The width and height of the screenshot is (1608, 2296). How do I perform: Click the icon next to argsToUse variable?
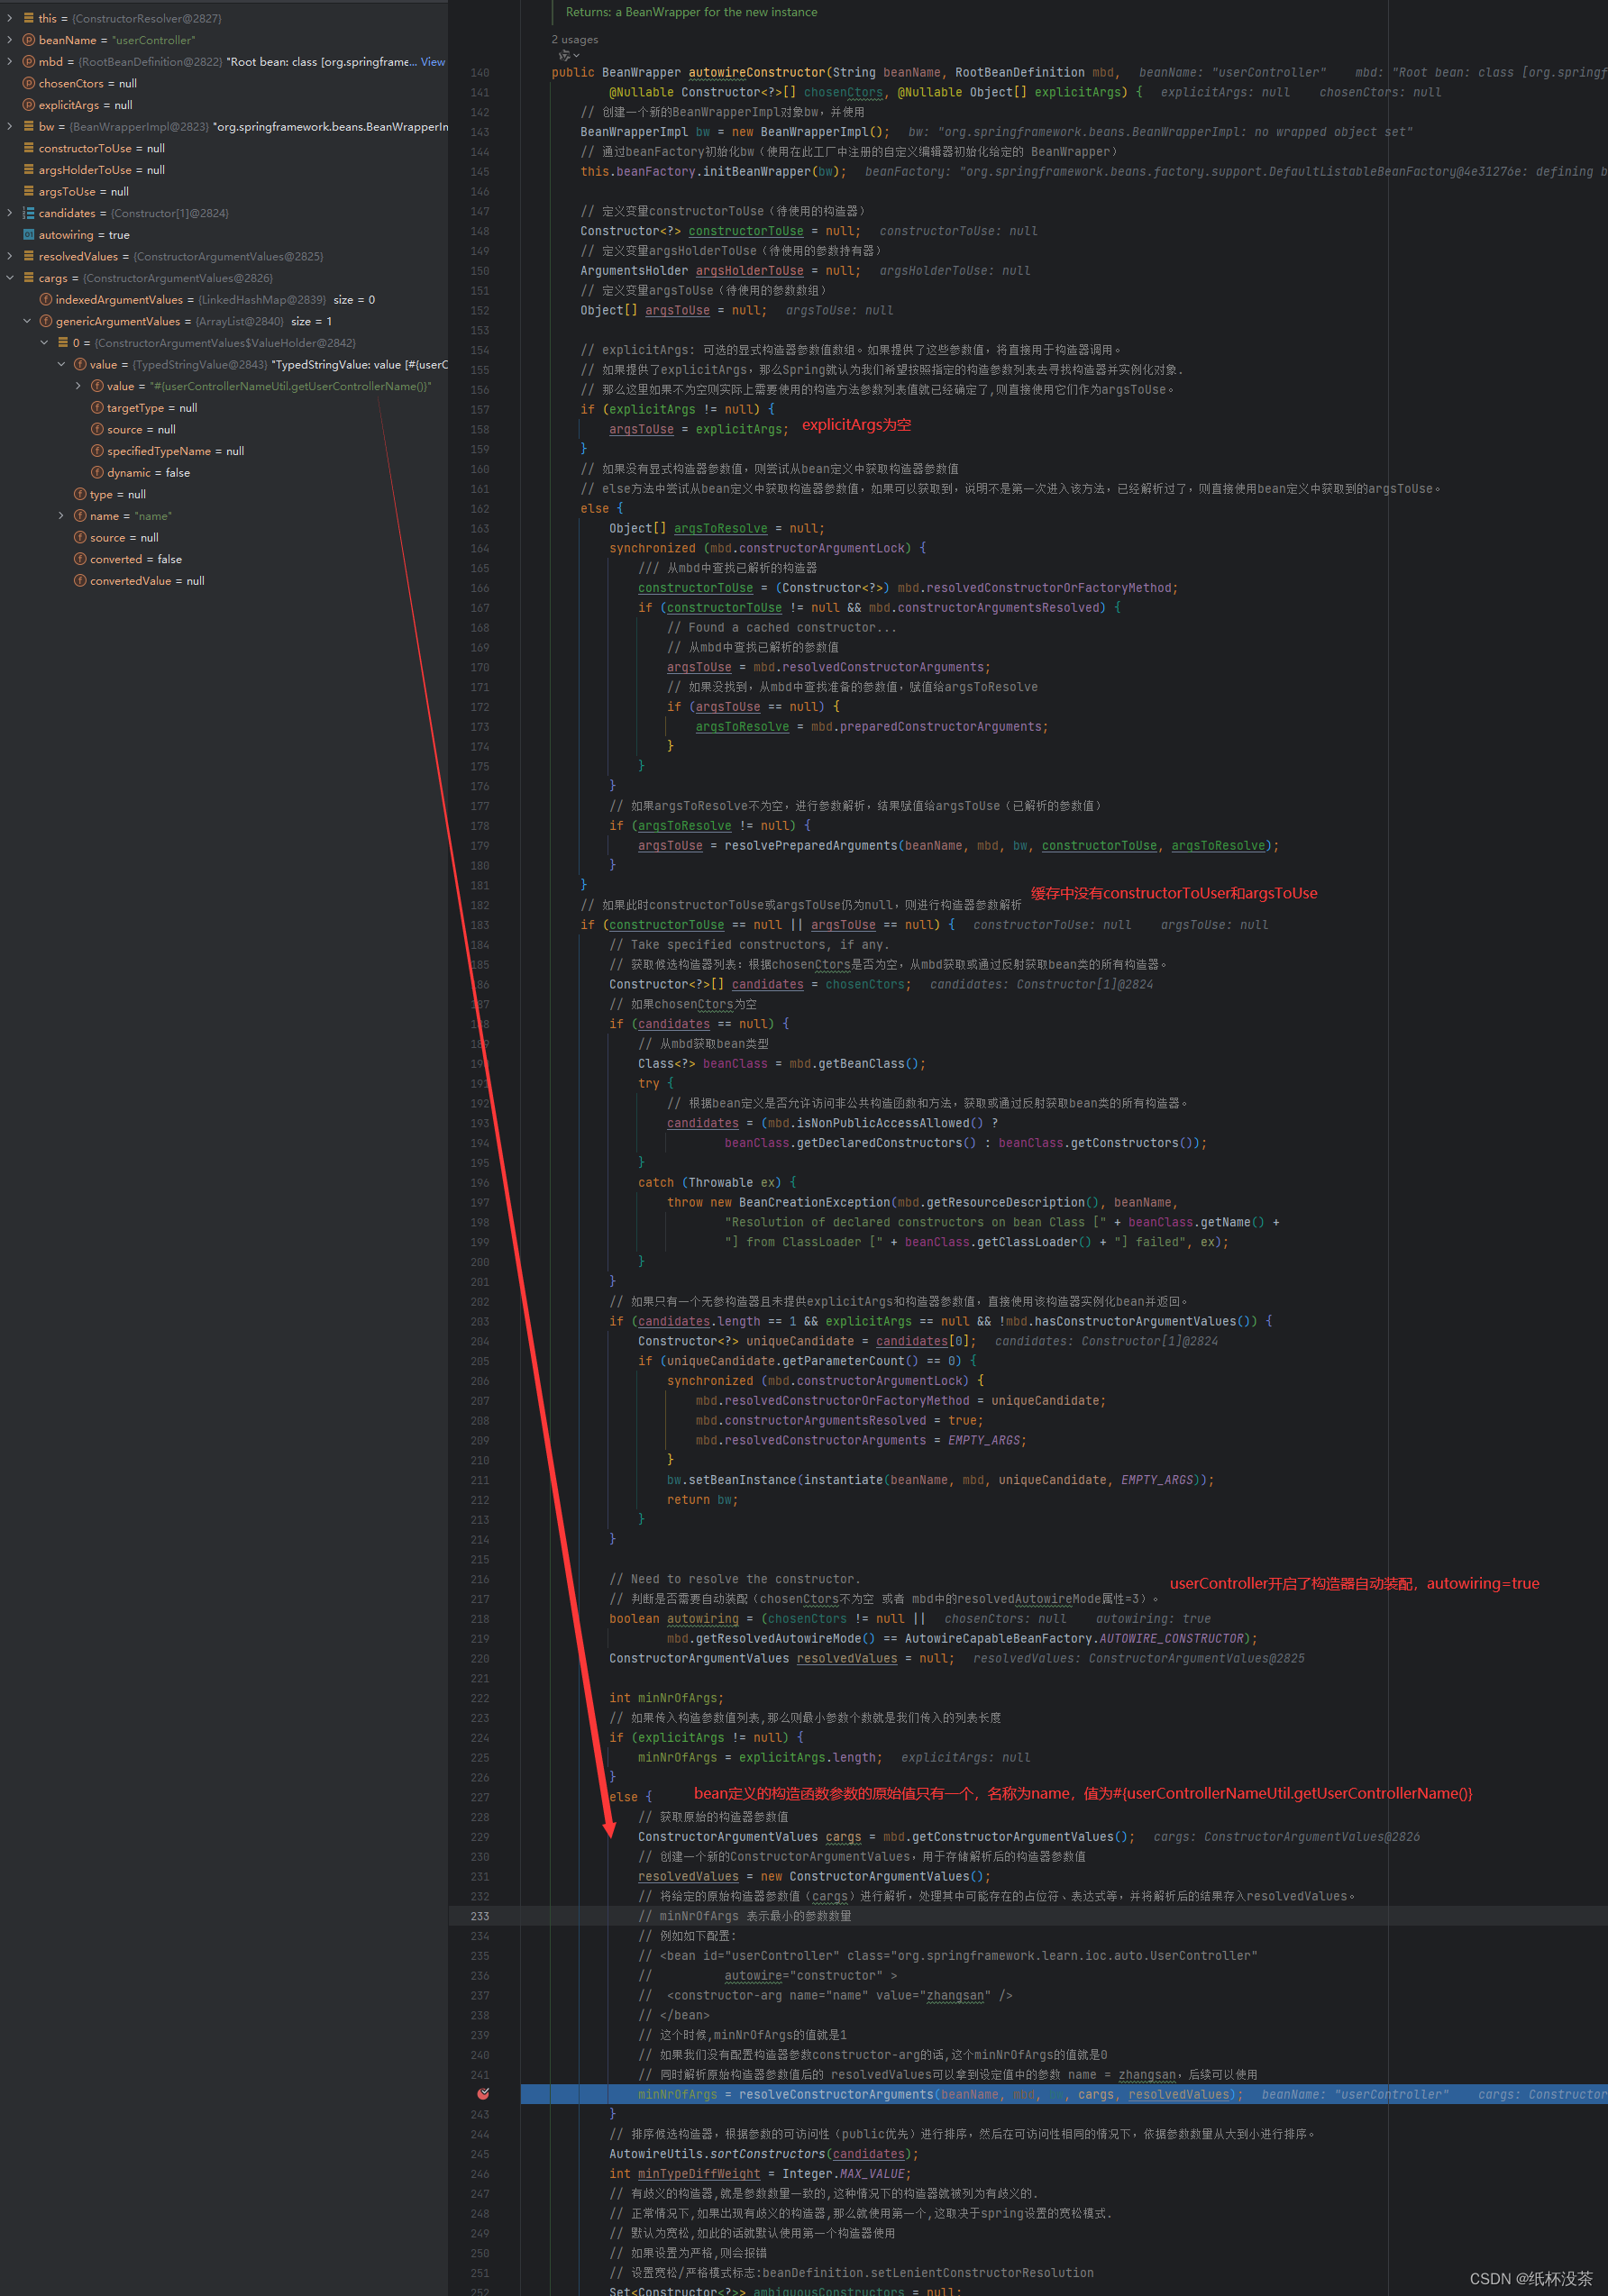point(29,192)
